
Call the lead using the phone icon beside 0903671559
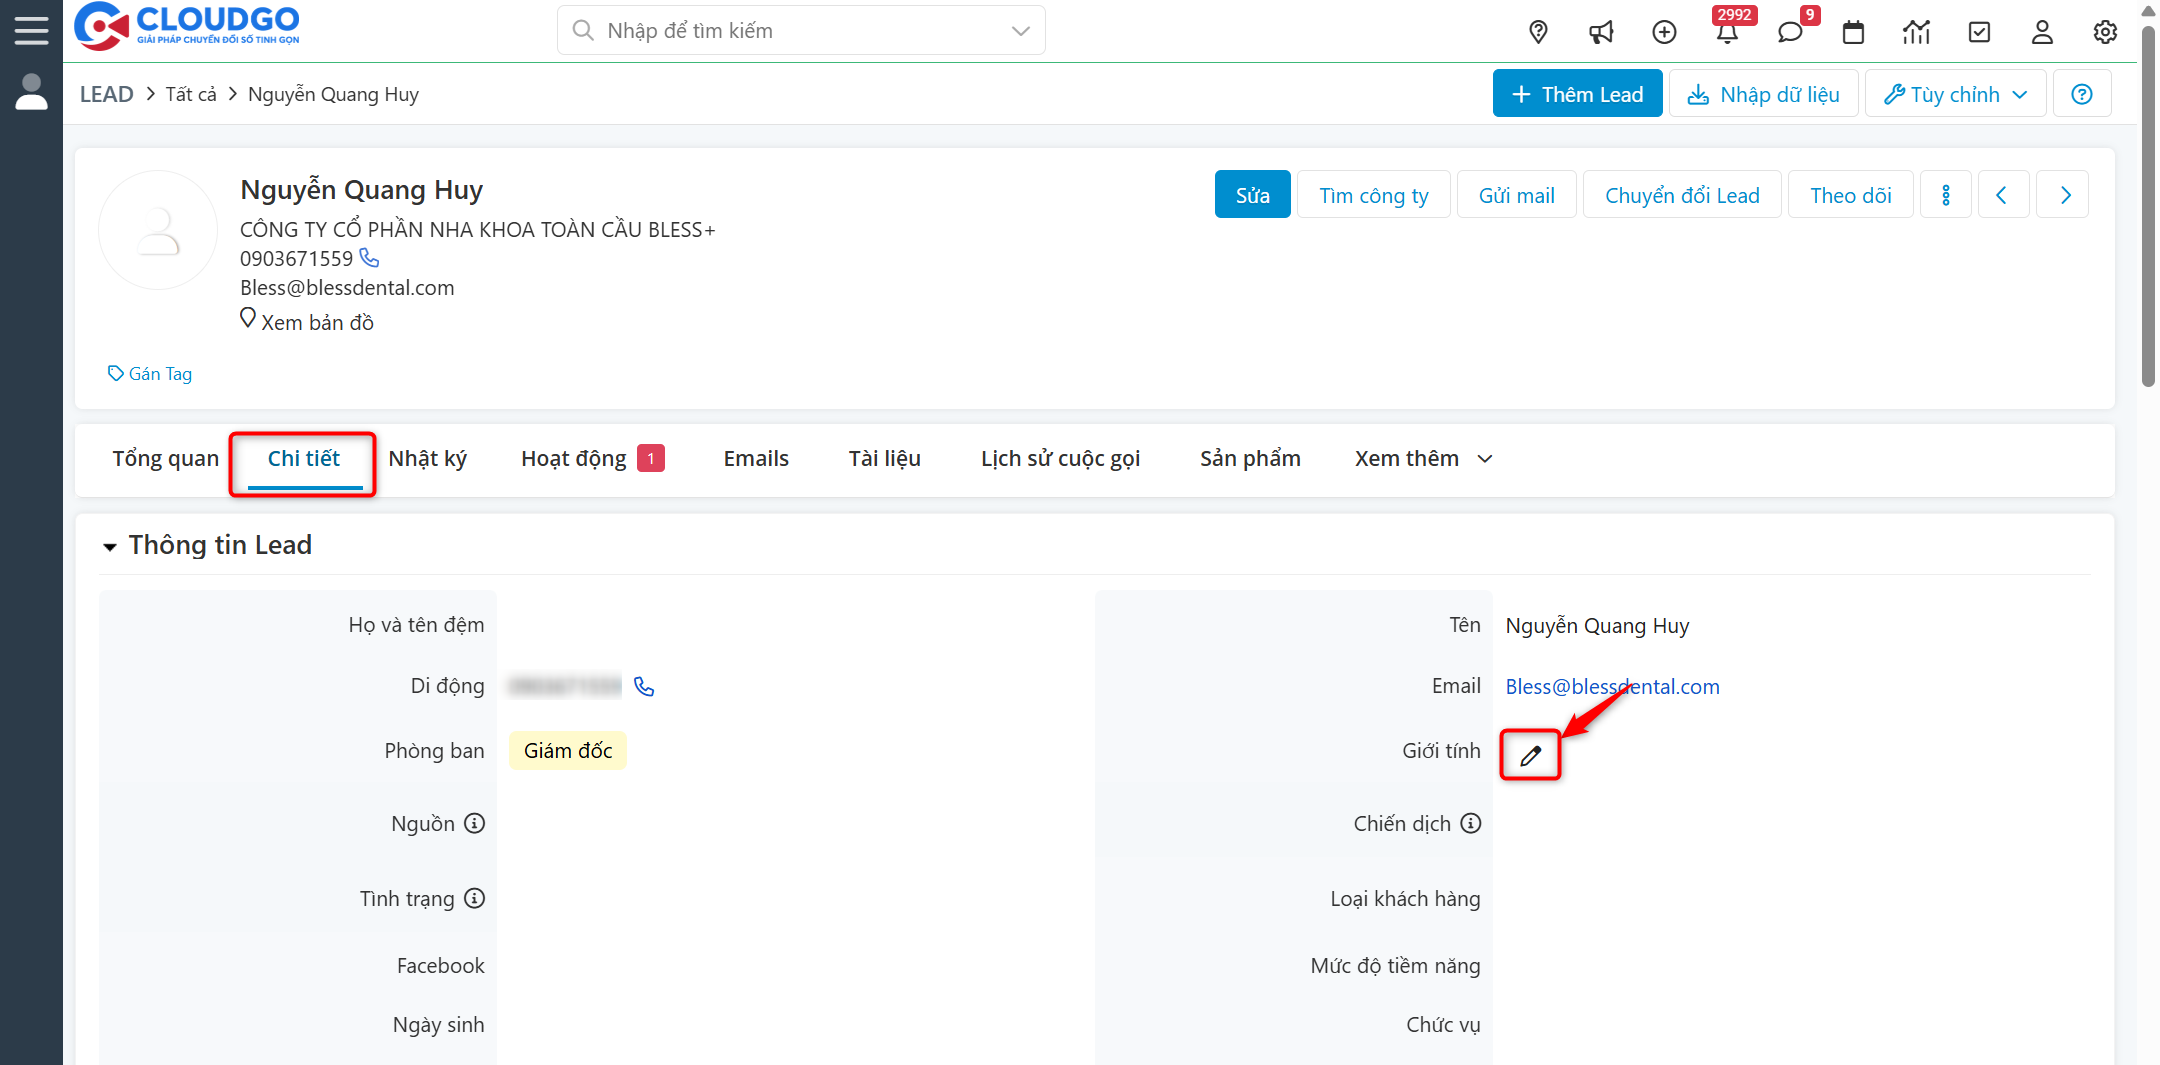click(x=369, y=258)
